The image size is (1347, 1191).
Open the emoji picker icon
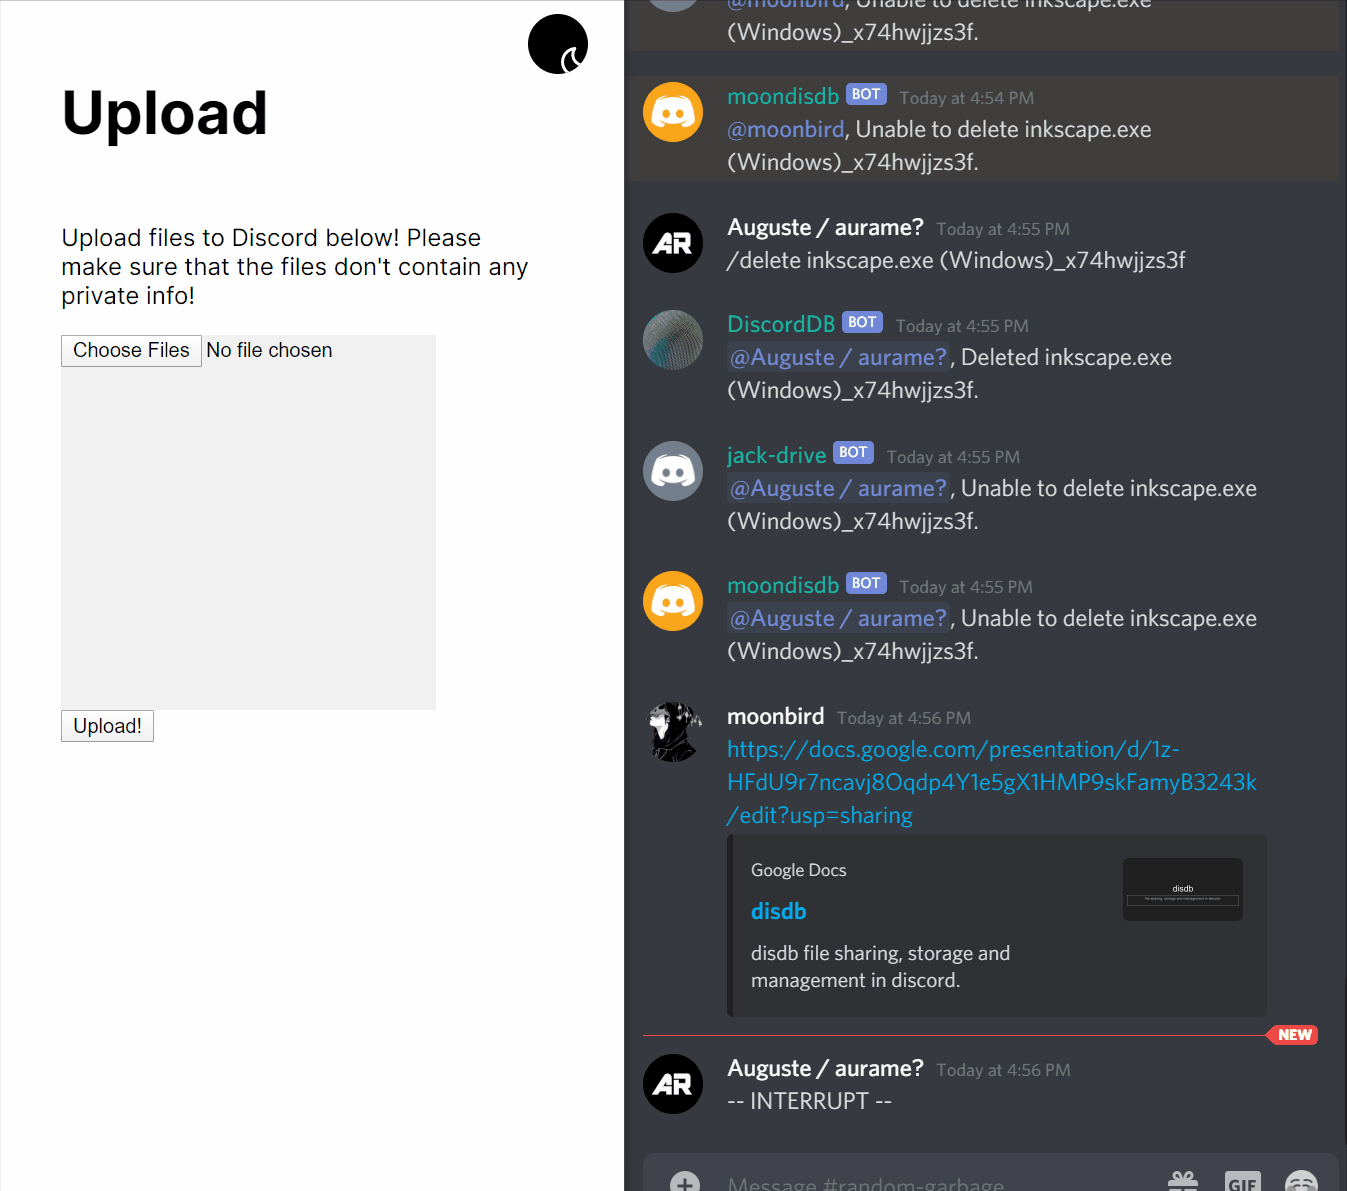click(1301, 1182)
